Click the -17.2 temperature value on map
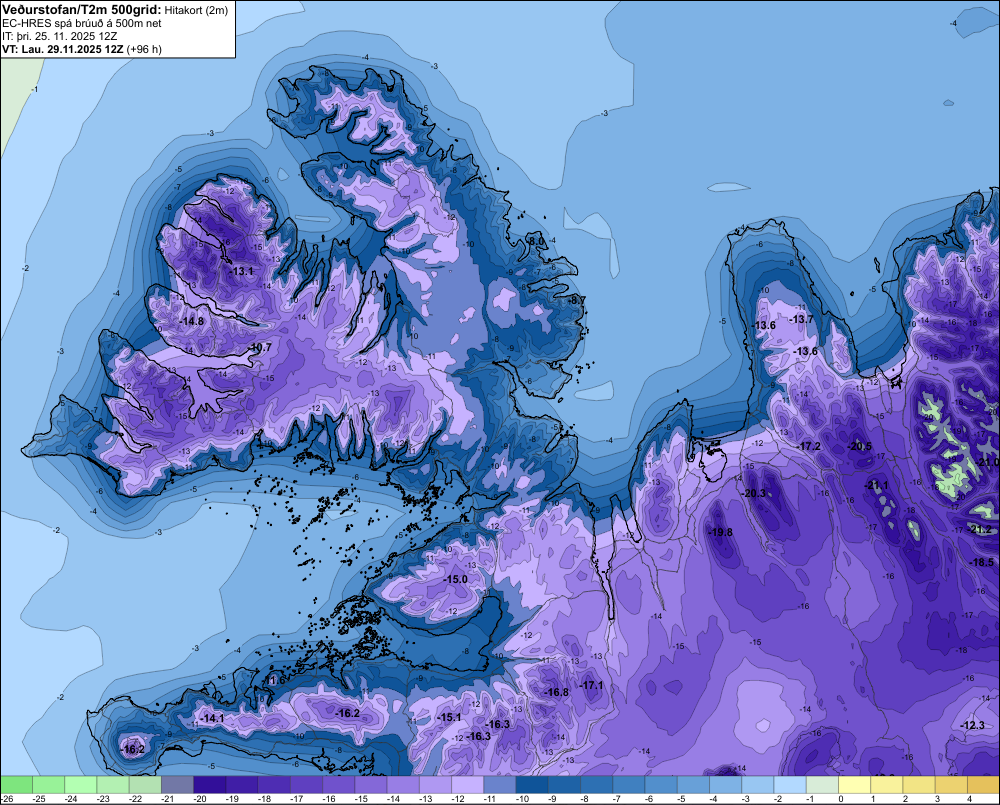Image resolution: width=1000 pixels, height=805 pixels. [809, 446]
